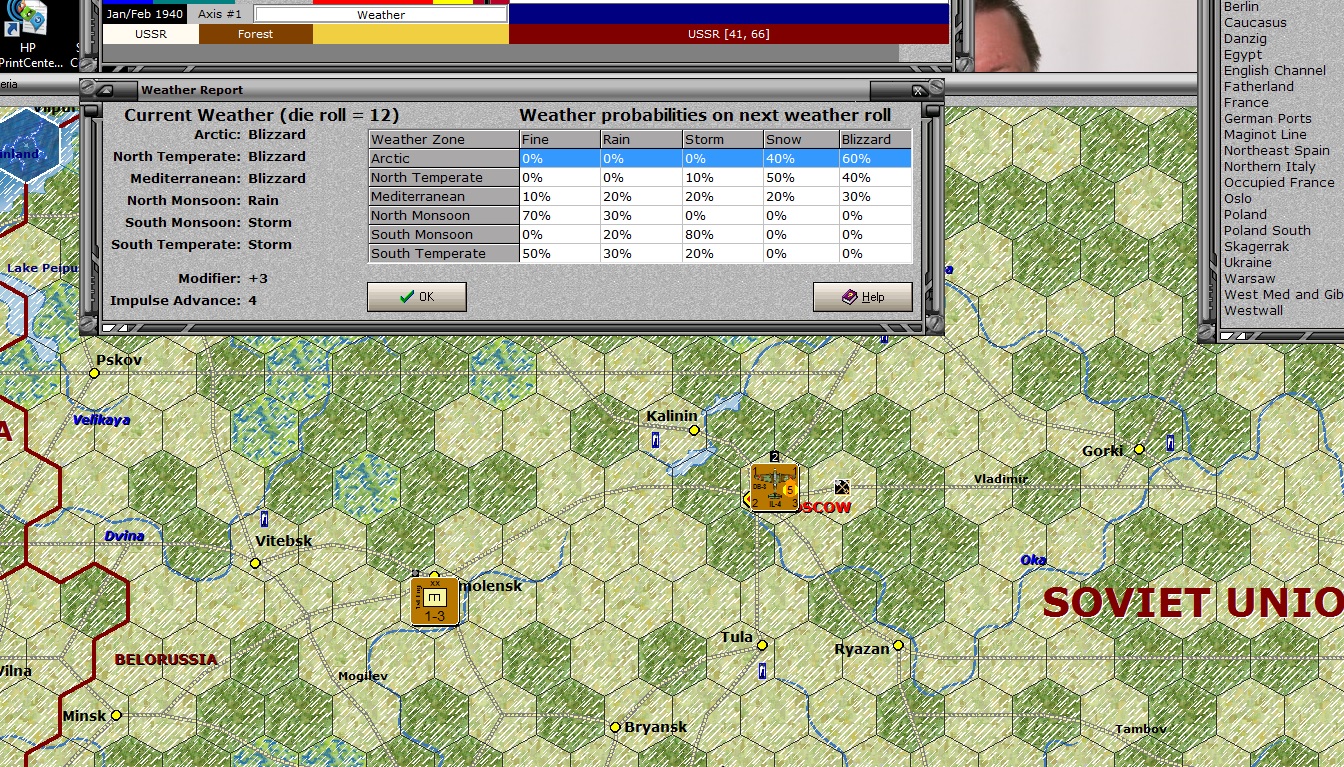Select Ukraine in the map list

(1248, 262)
